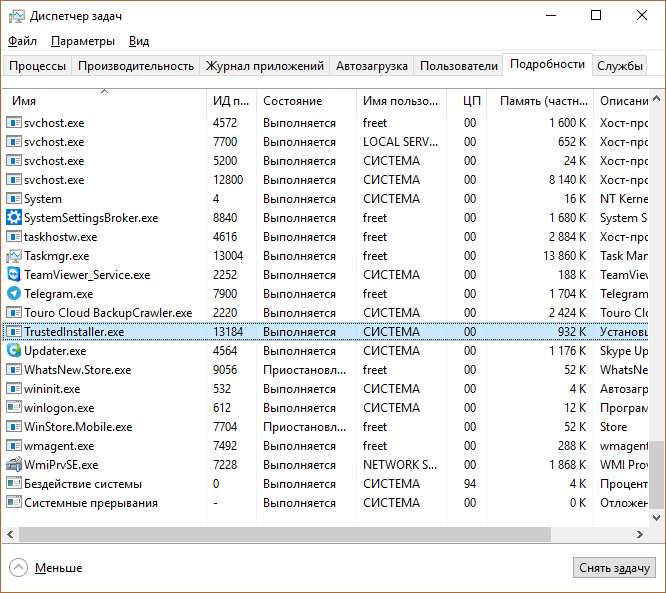Click the Taskmgr.exe process icon
Screen dimensions: 666x593
(x=14, y=256)
